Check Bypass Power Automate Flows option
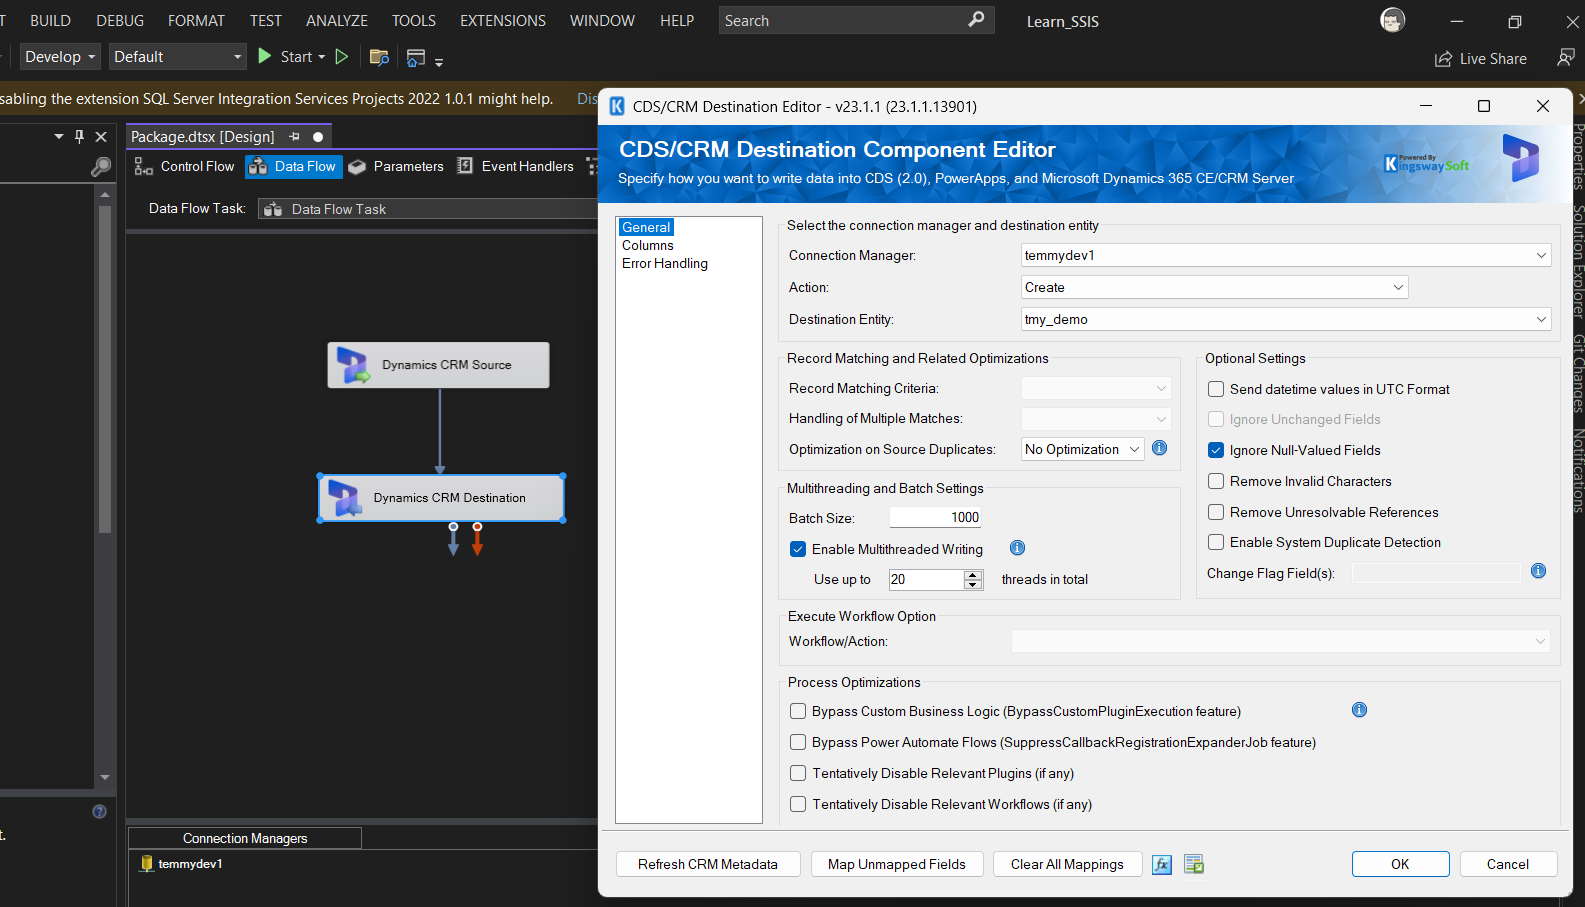This screenshot has width=1585, height=907. click(798, 742)
